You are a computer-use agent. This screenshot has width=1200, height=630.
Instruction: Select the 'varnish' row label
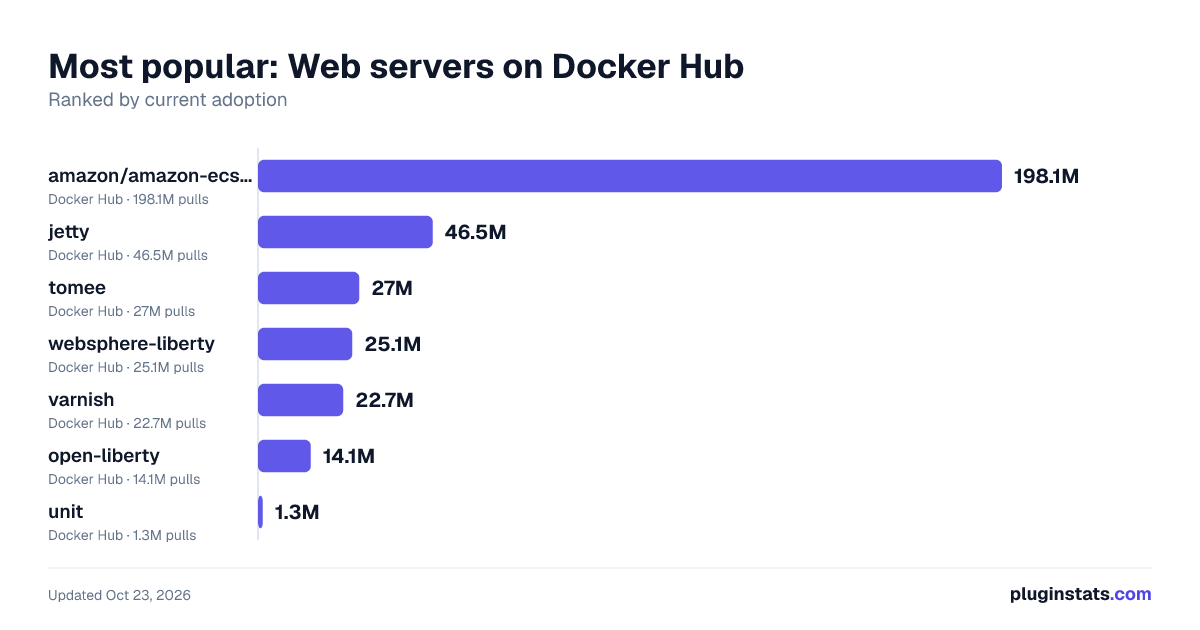pyautogui.click(x=81, y=400)
